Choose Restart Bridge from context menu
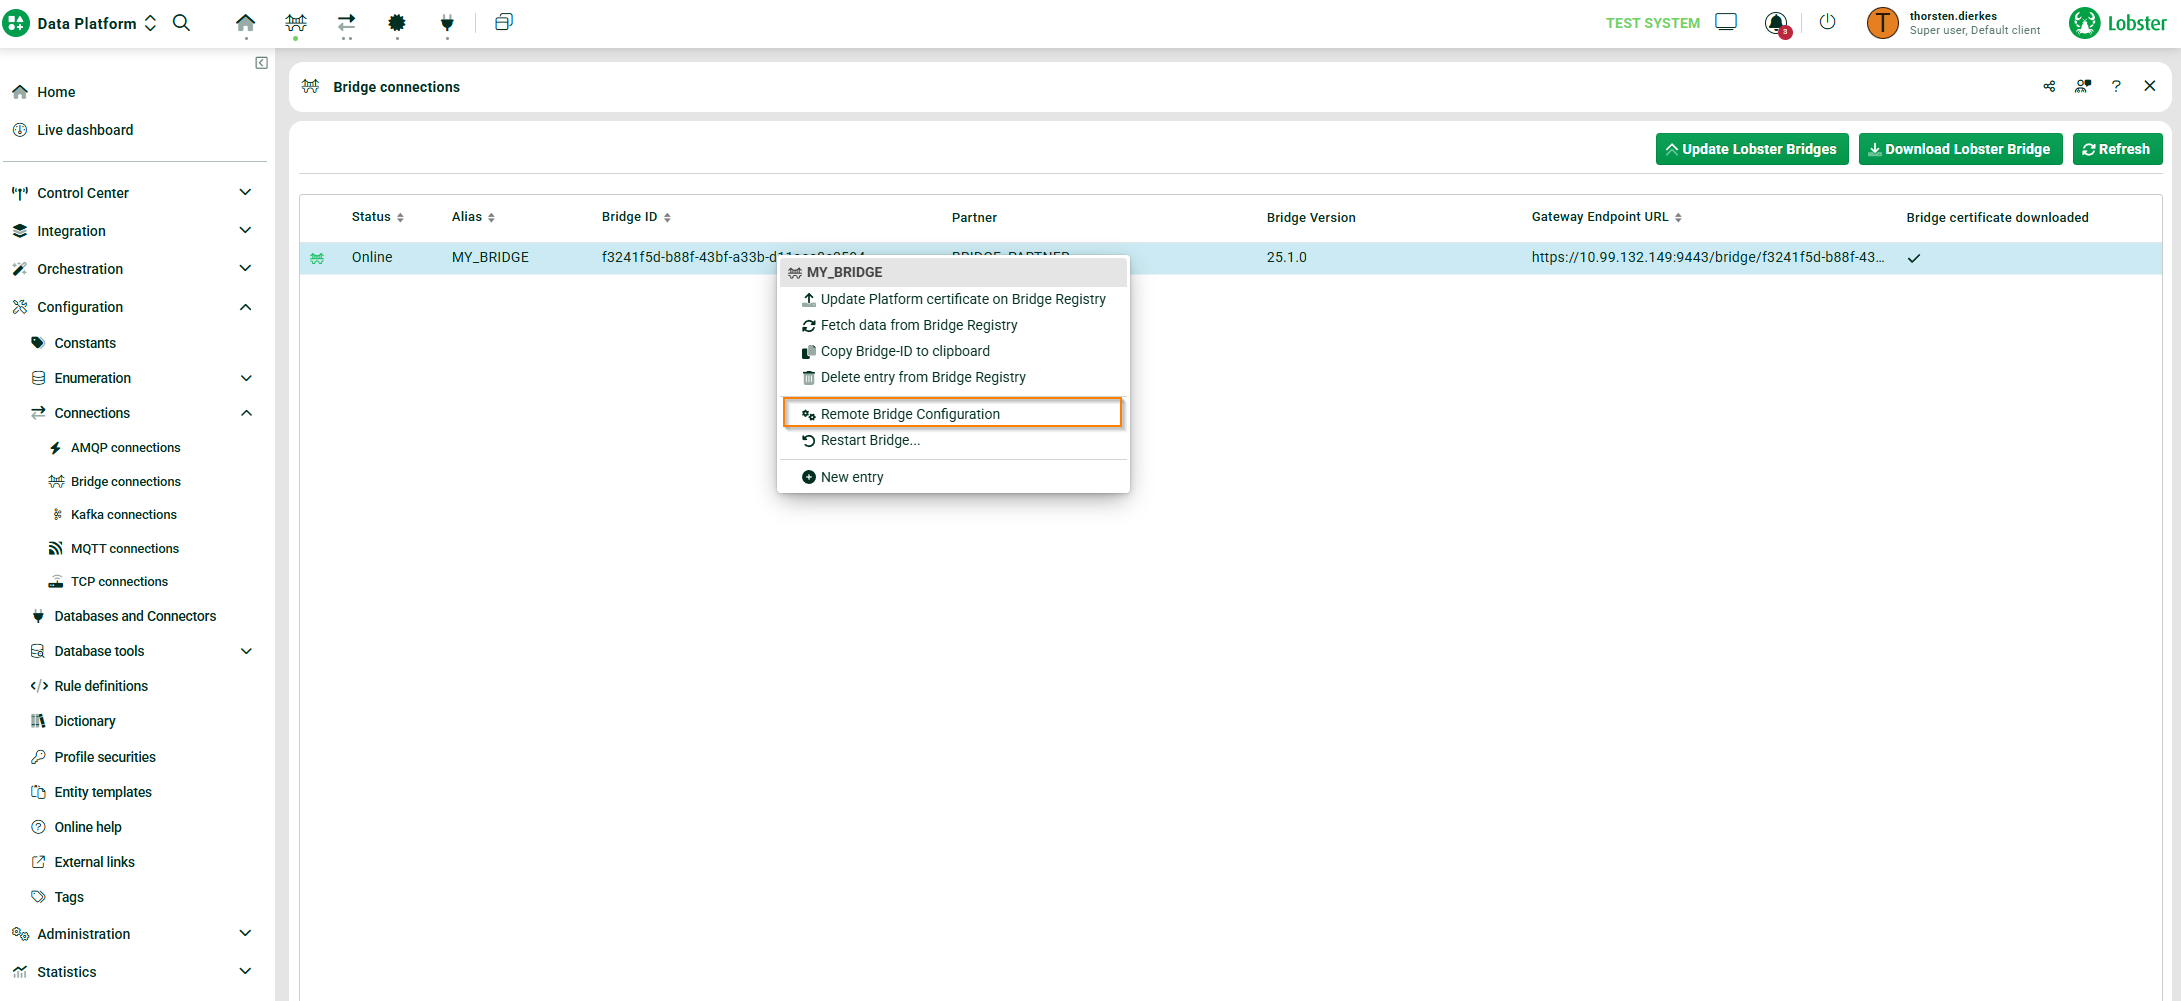 tap(869, 440)
